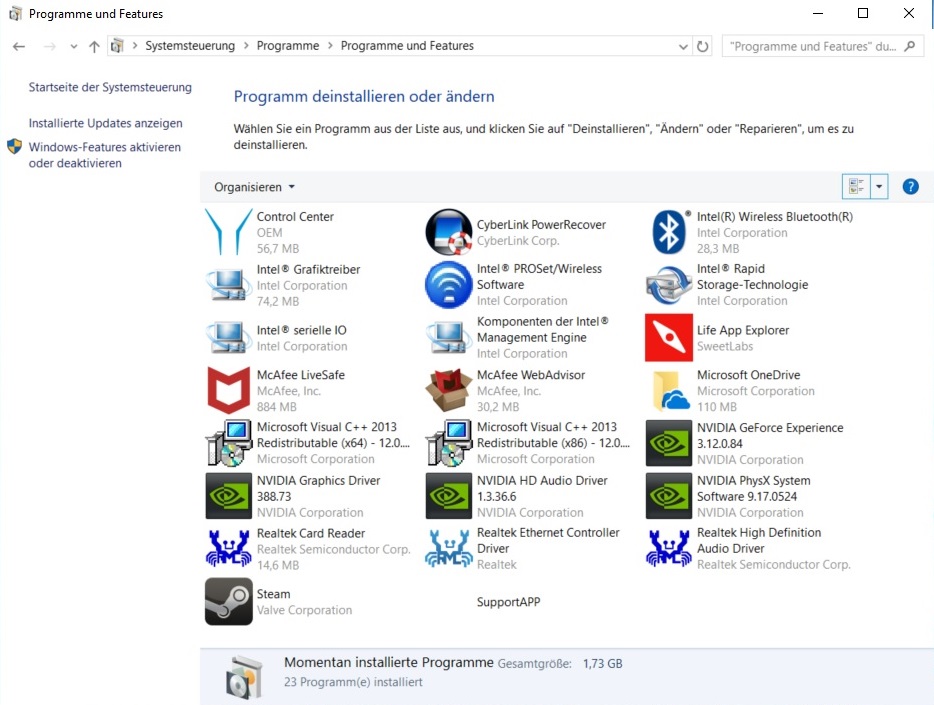Viewport: 934px width, 705px height.
Task: Click the McAfee LiveSafe shield icon
Action: 229,391
